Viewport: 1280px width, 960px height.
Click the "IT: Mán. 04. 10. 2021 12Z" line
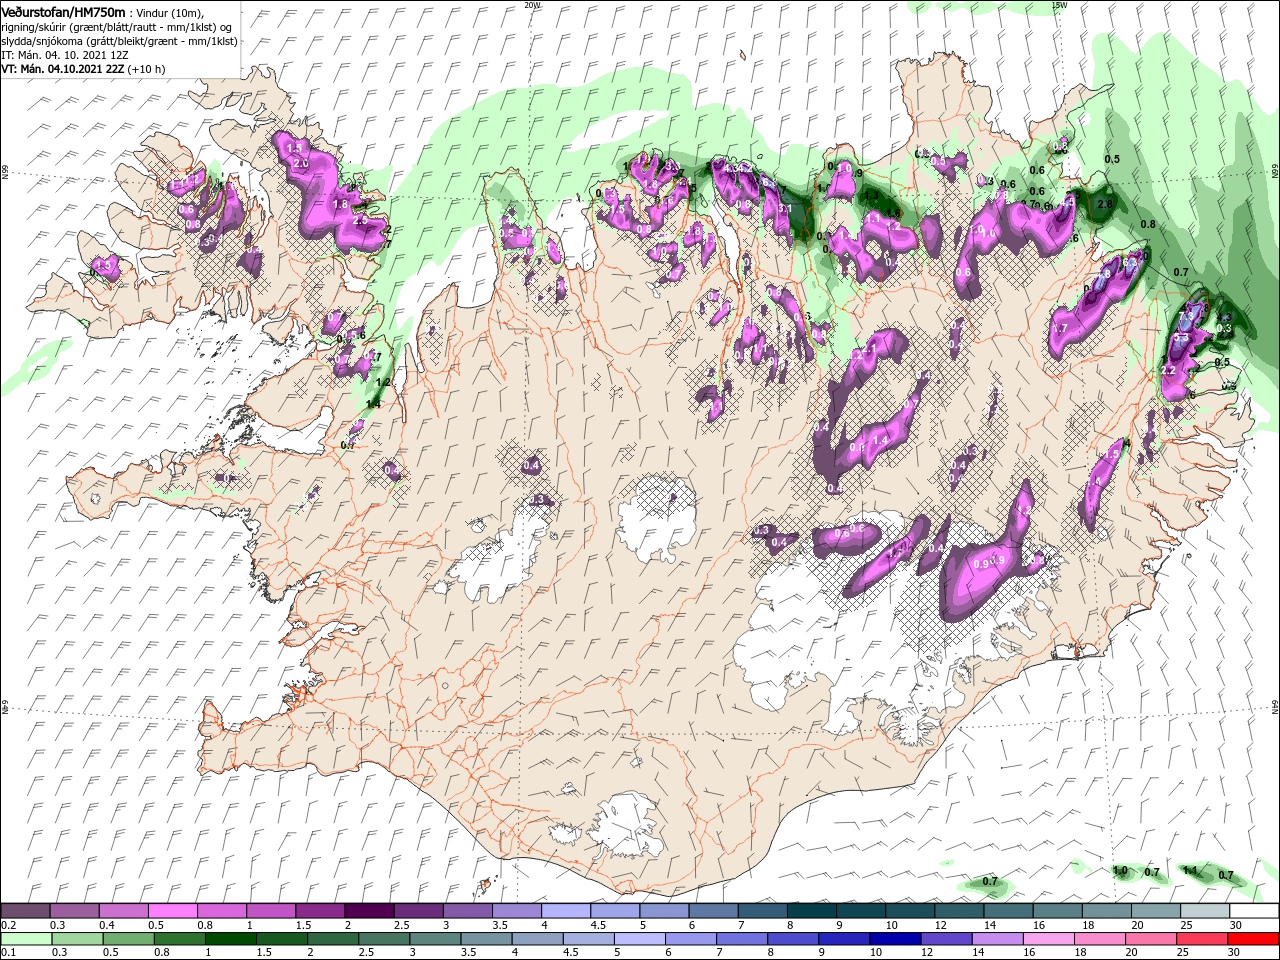pos(64,54)
